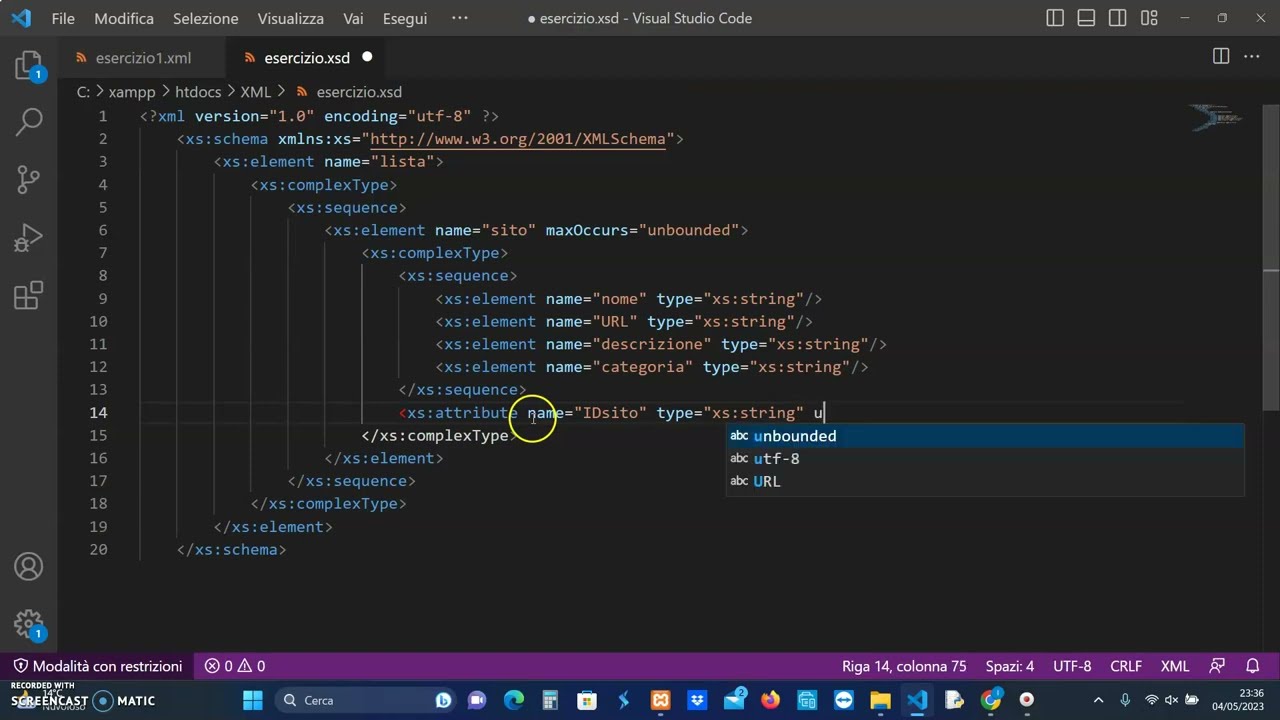This screenshot has height=720, width=1280.
Task: Select the htdocs breadcrumb segment
Action: [198, 92]
